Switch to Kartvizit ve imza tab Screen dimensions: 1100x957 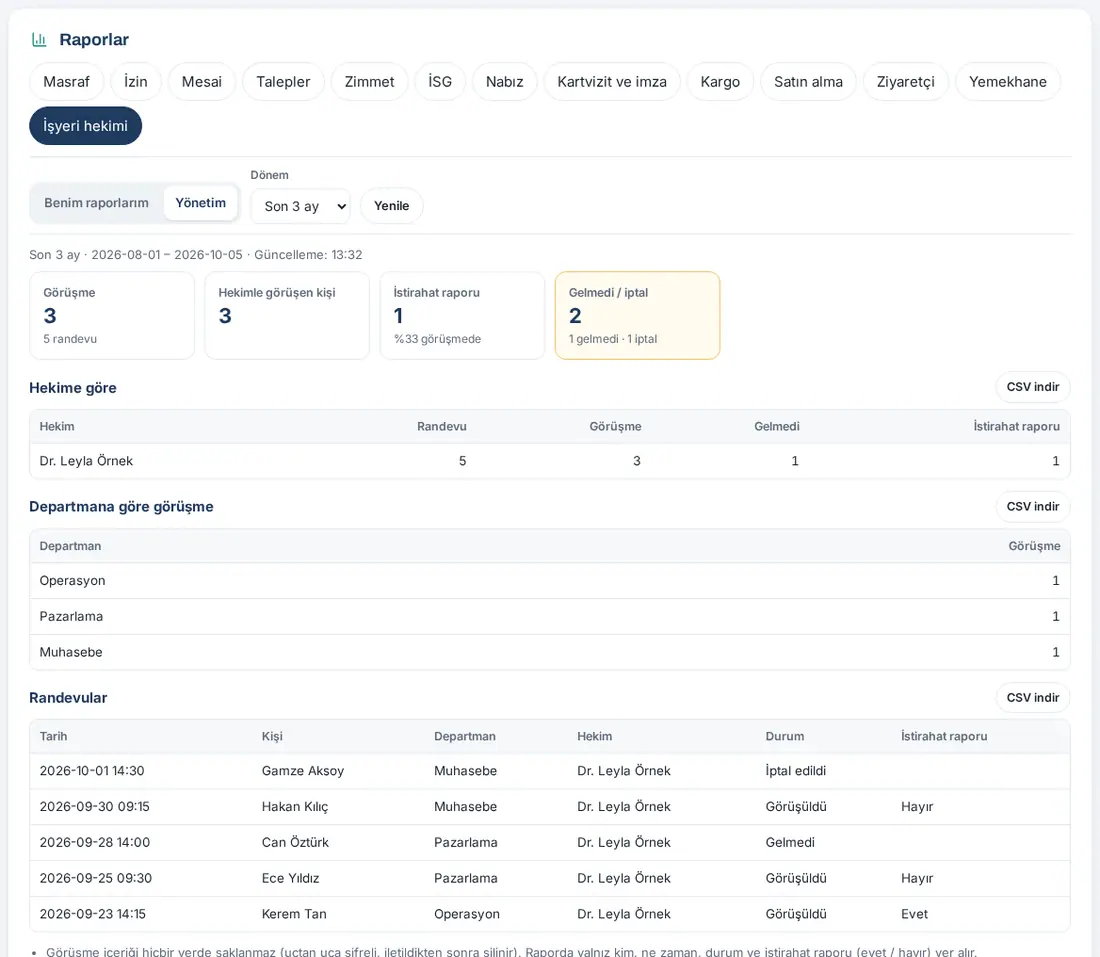click(612, 81)
